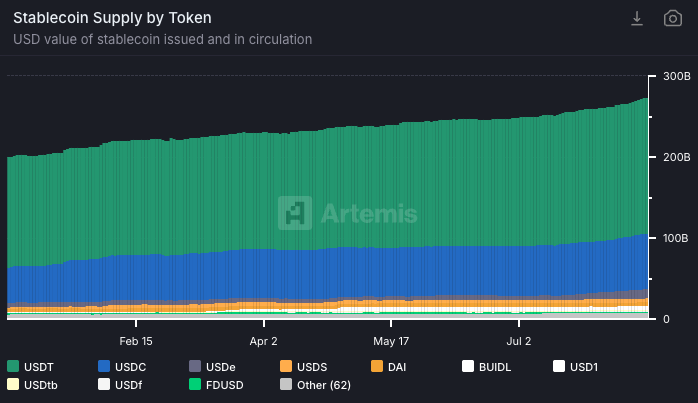Click the Other (62) legend entry
The image size is (698, 403).
point(315,384)
